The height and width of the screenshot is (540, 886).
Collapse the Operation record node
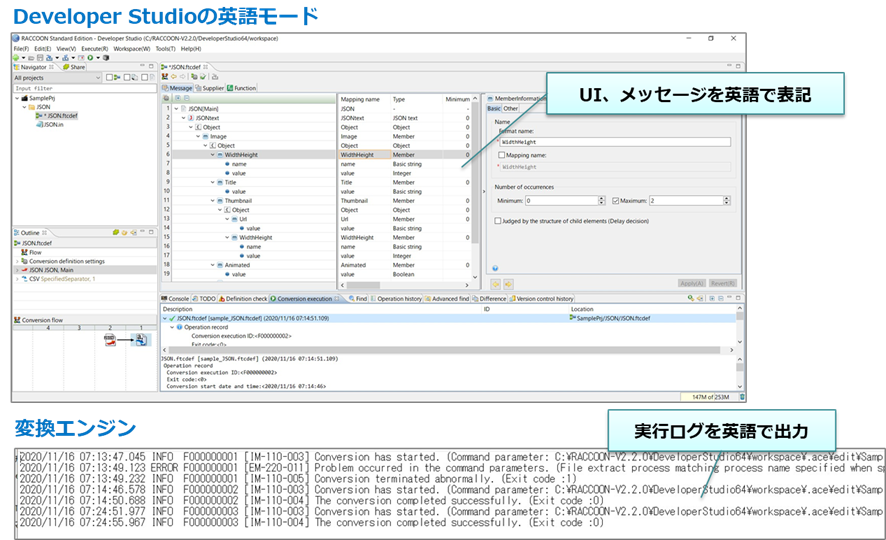tap(172, 327)
